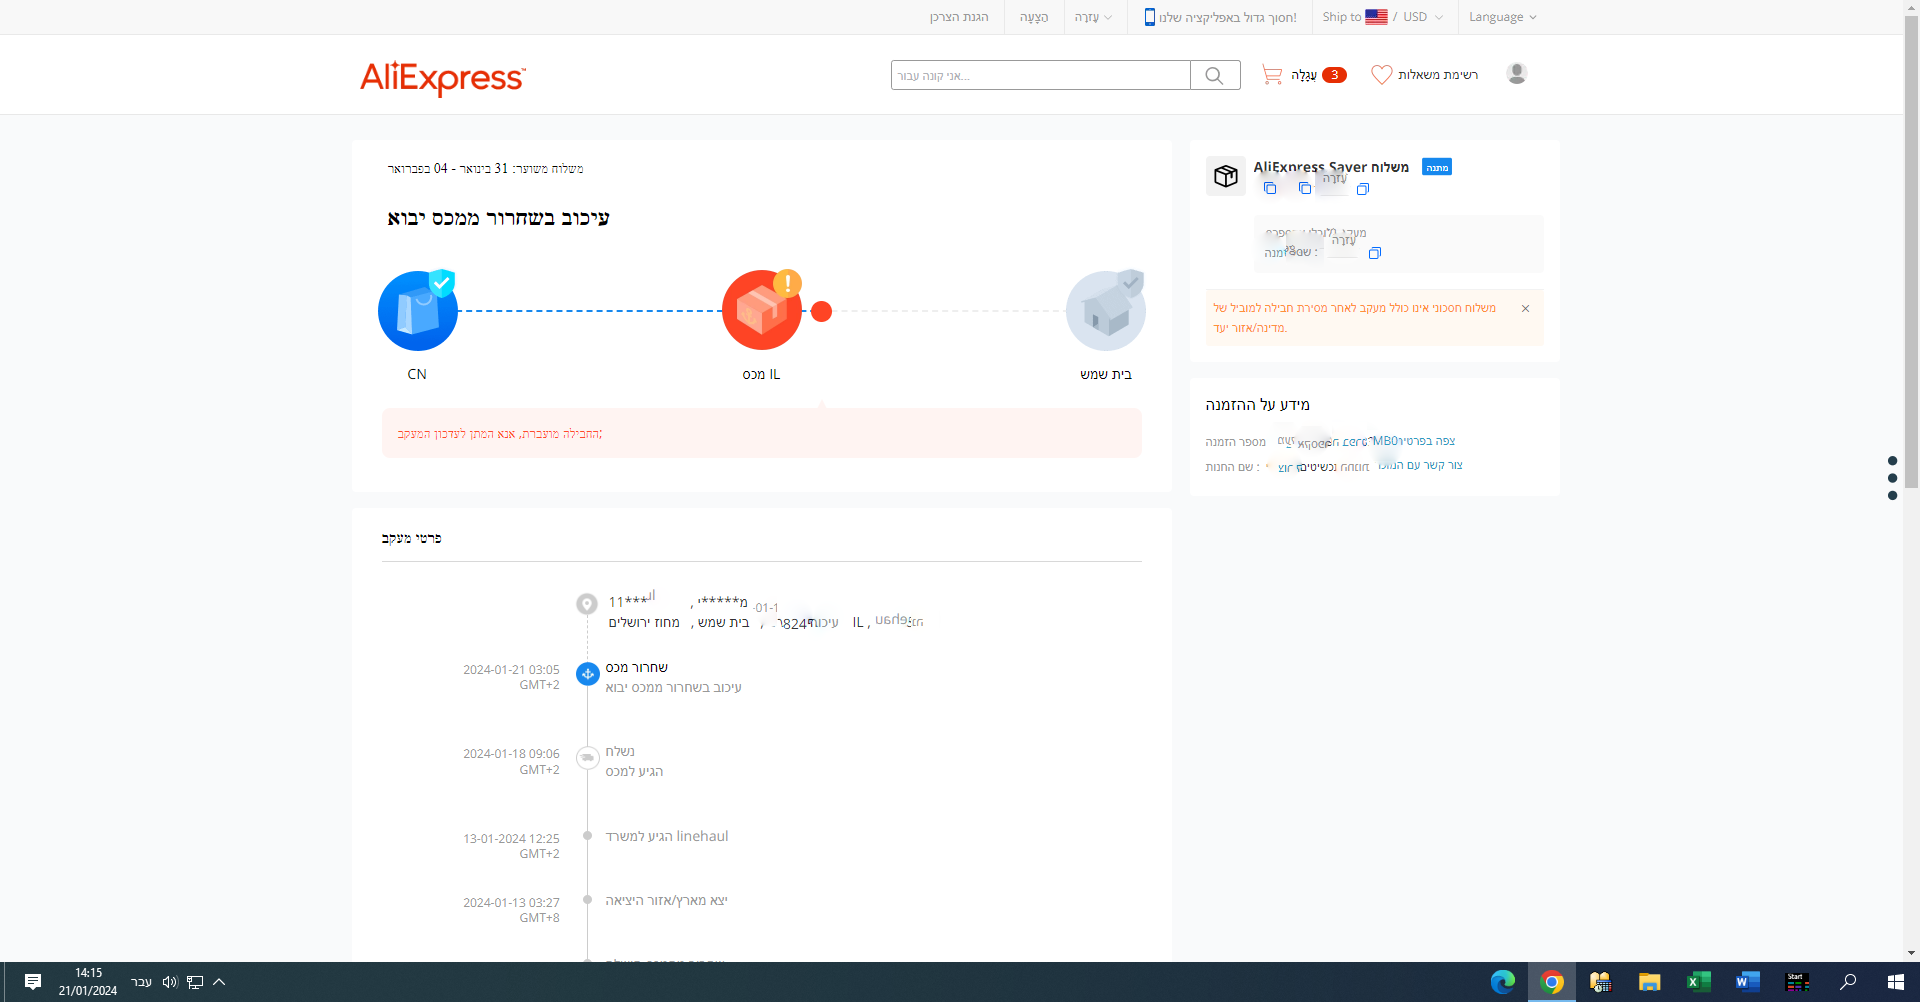This screenshot has width=1920, height=1002.
Task: Open the user account avatar
Action: (x=1516, y=74)
